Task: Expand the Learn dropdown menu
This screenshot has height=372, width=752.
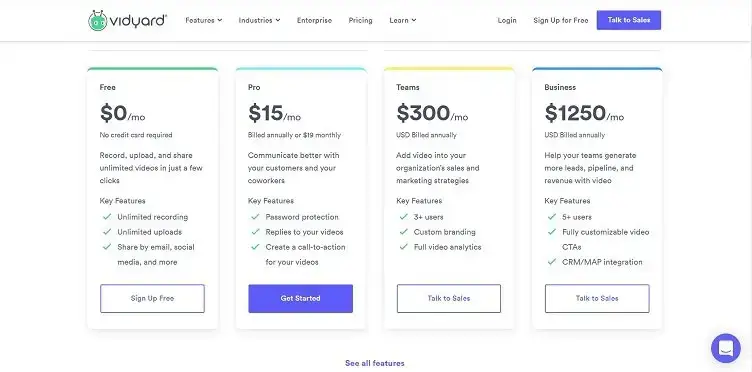Action: pos(403,20)
